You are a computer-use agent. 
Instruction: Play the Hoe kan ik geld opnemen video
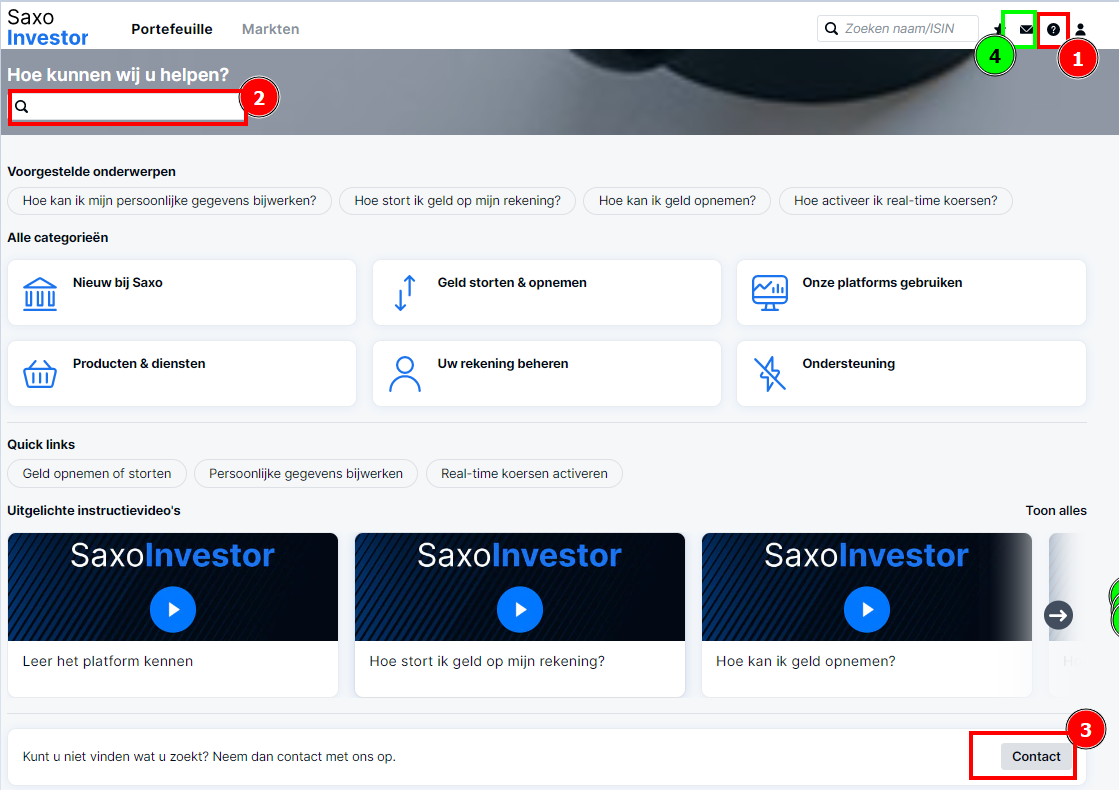(866, 609)
